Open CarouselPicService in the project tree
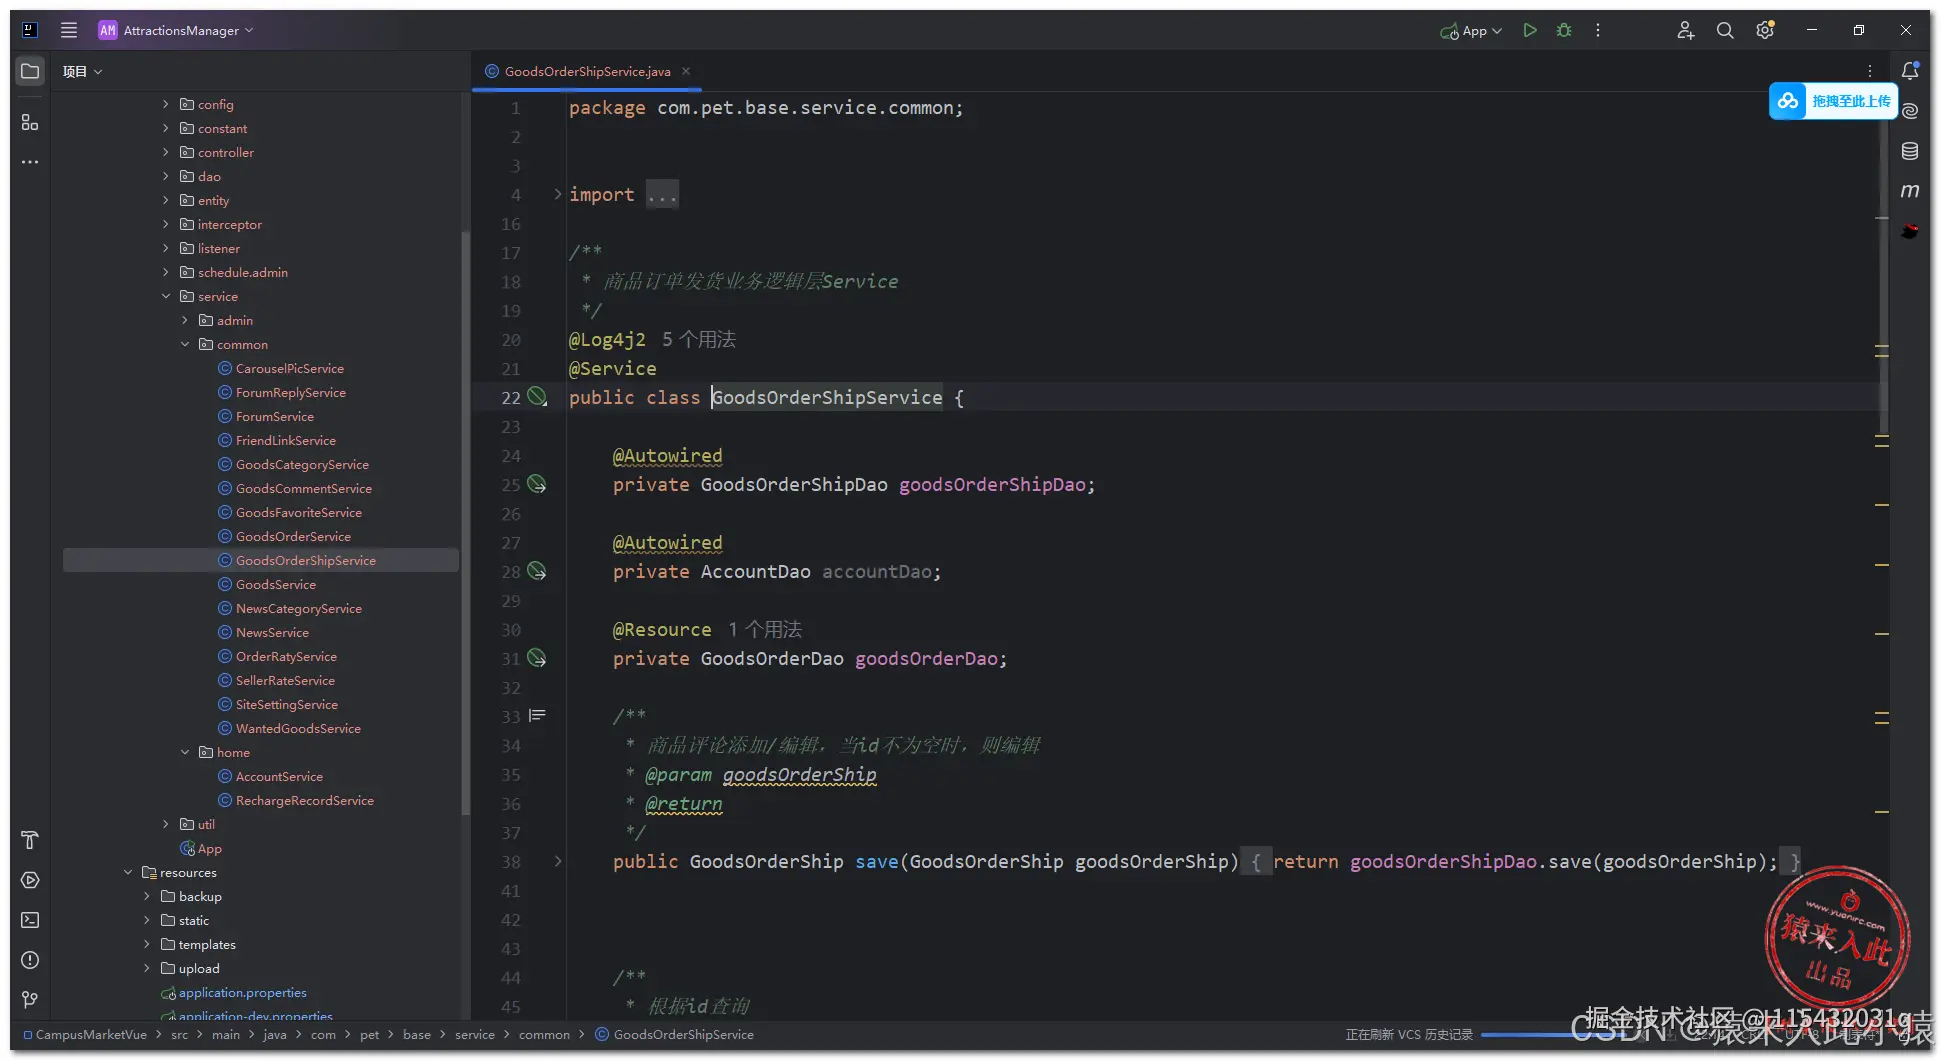 tap(289, 368)
